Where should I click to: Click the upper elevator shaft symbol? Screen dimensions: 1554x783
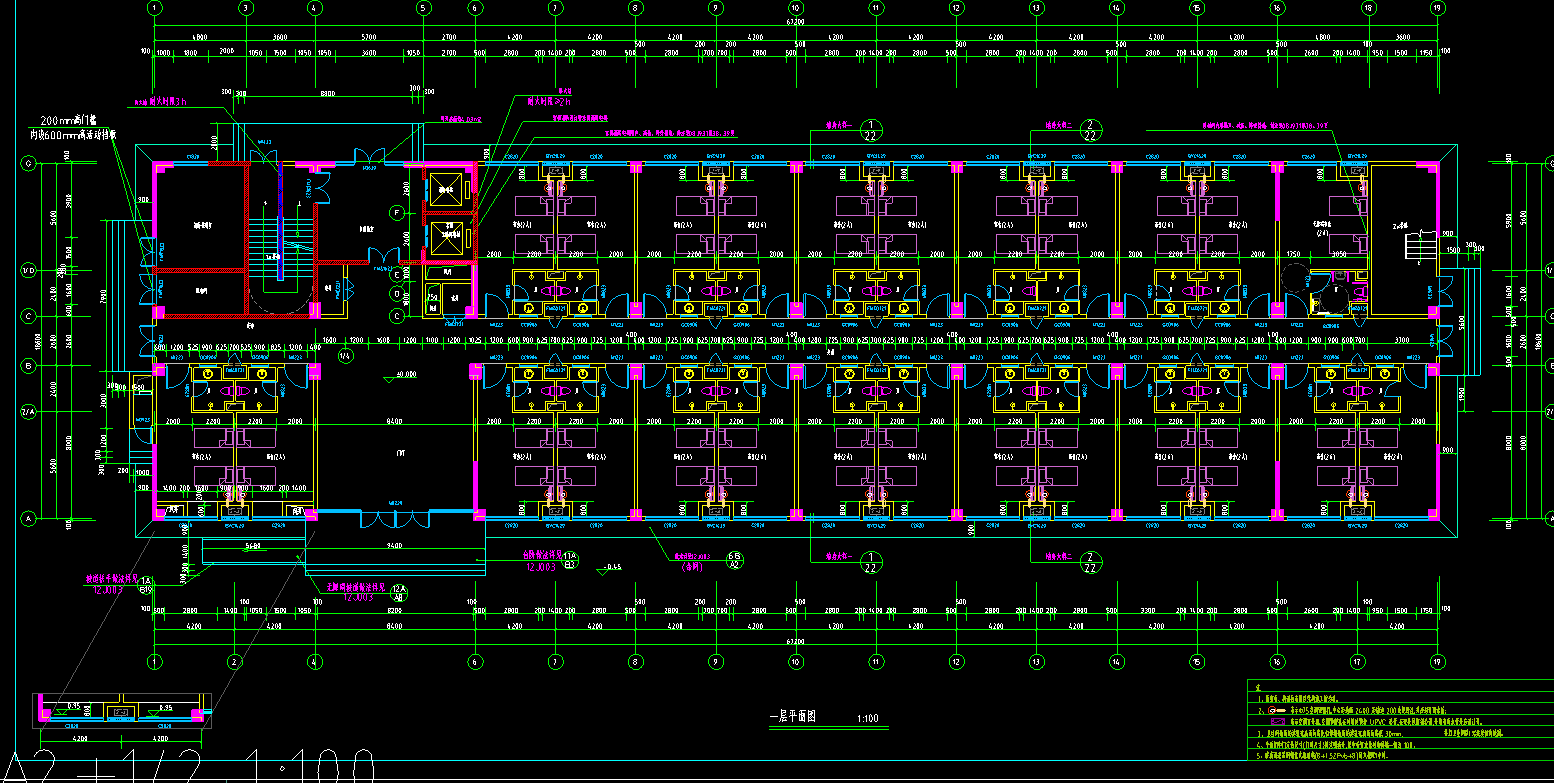point(444,190)
